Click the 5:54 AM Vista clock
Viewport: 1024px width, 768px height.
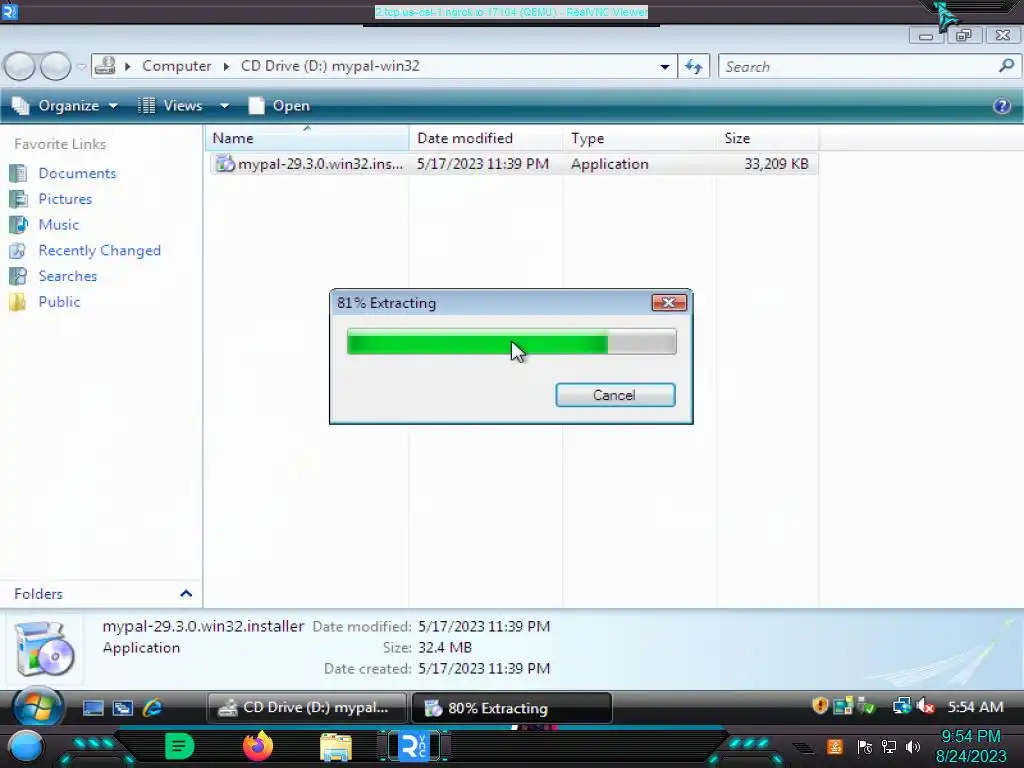(x=975, y=707)
